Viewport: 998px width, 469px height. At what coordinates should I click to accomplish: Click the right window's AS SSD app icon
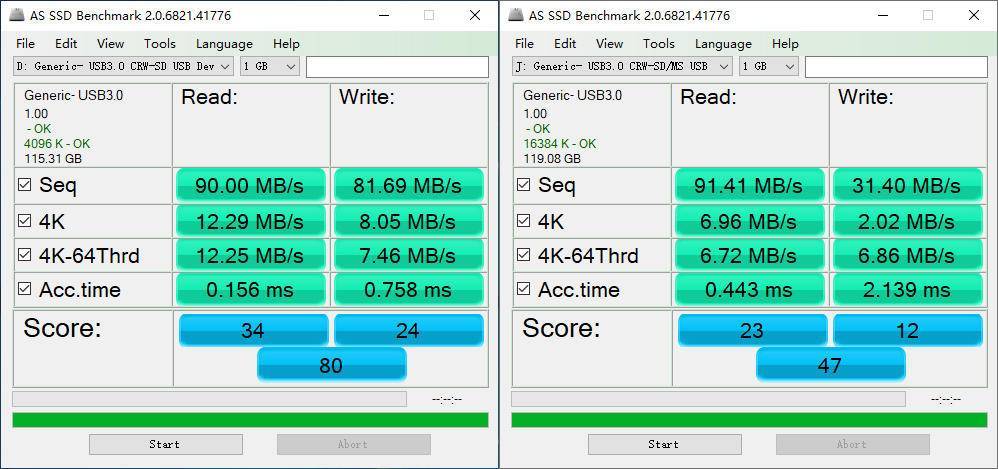tap(516, 15)
